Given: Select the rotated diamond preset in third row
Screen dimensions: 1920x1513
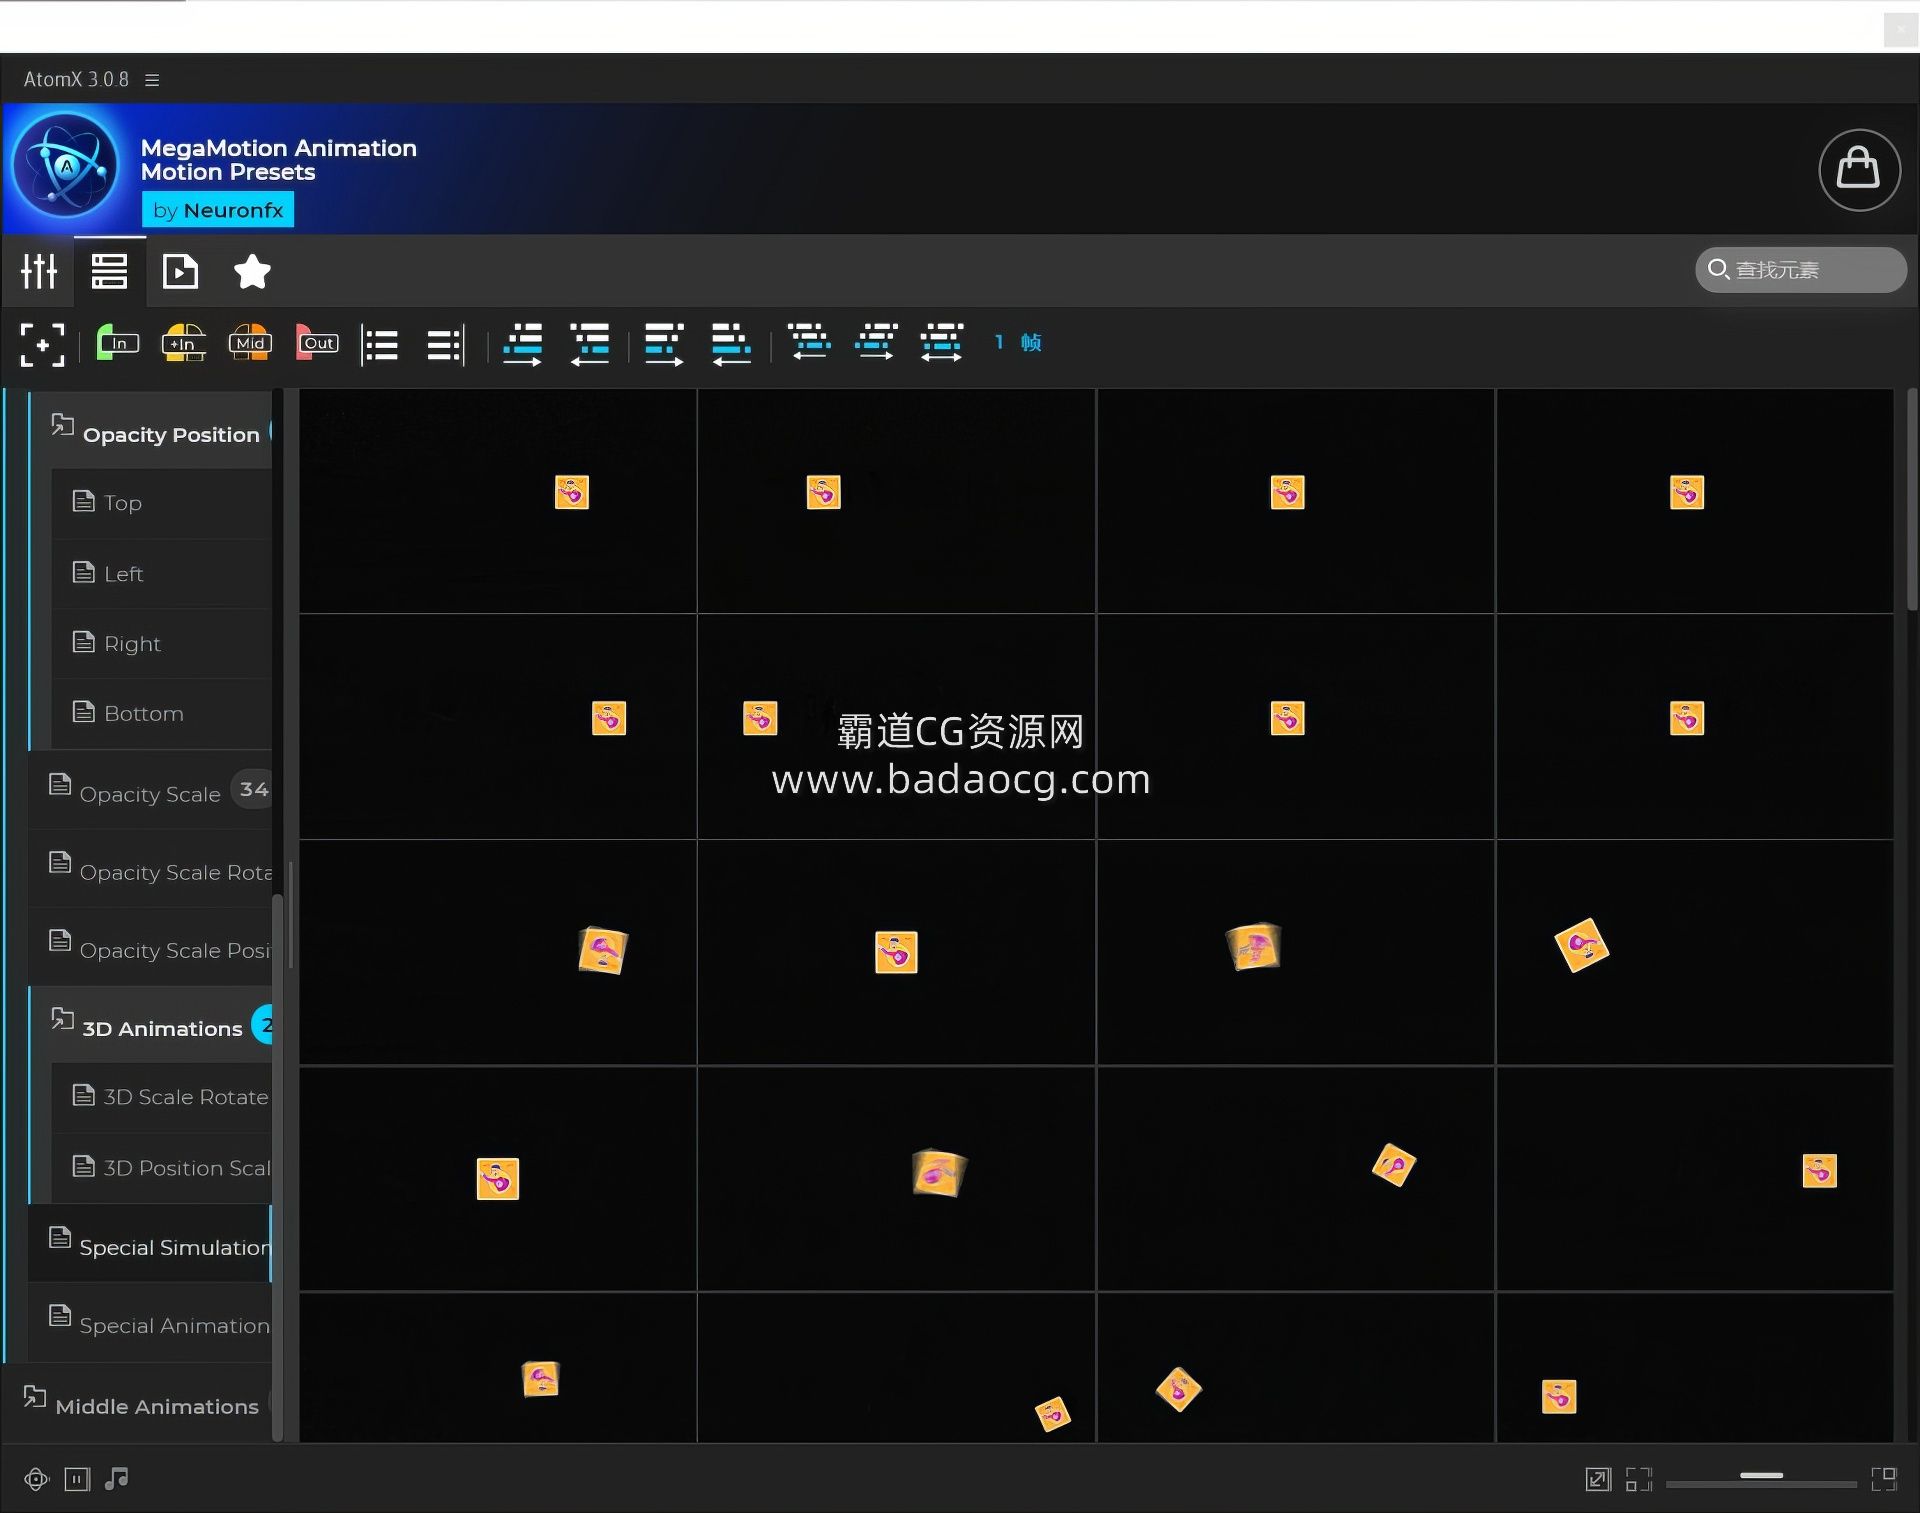Looking at the screenshot, I should coord(1694,952).
